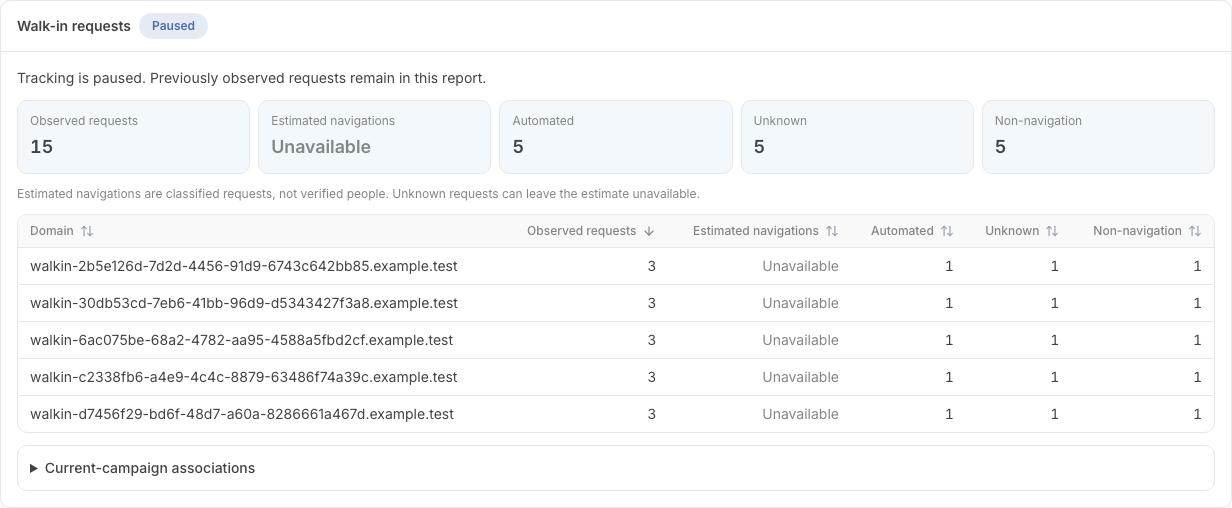Viewport: 1232px width, 508px height.
Task: Click the Unknown value in walkin-d7456f29 row
Action: coord(1054,414)
